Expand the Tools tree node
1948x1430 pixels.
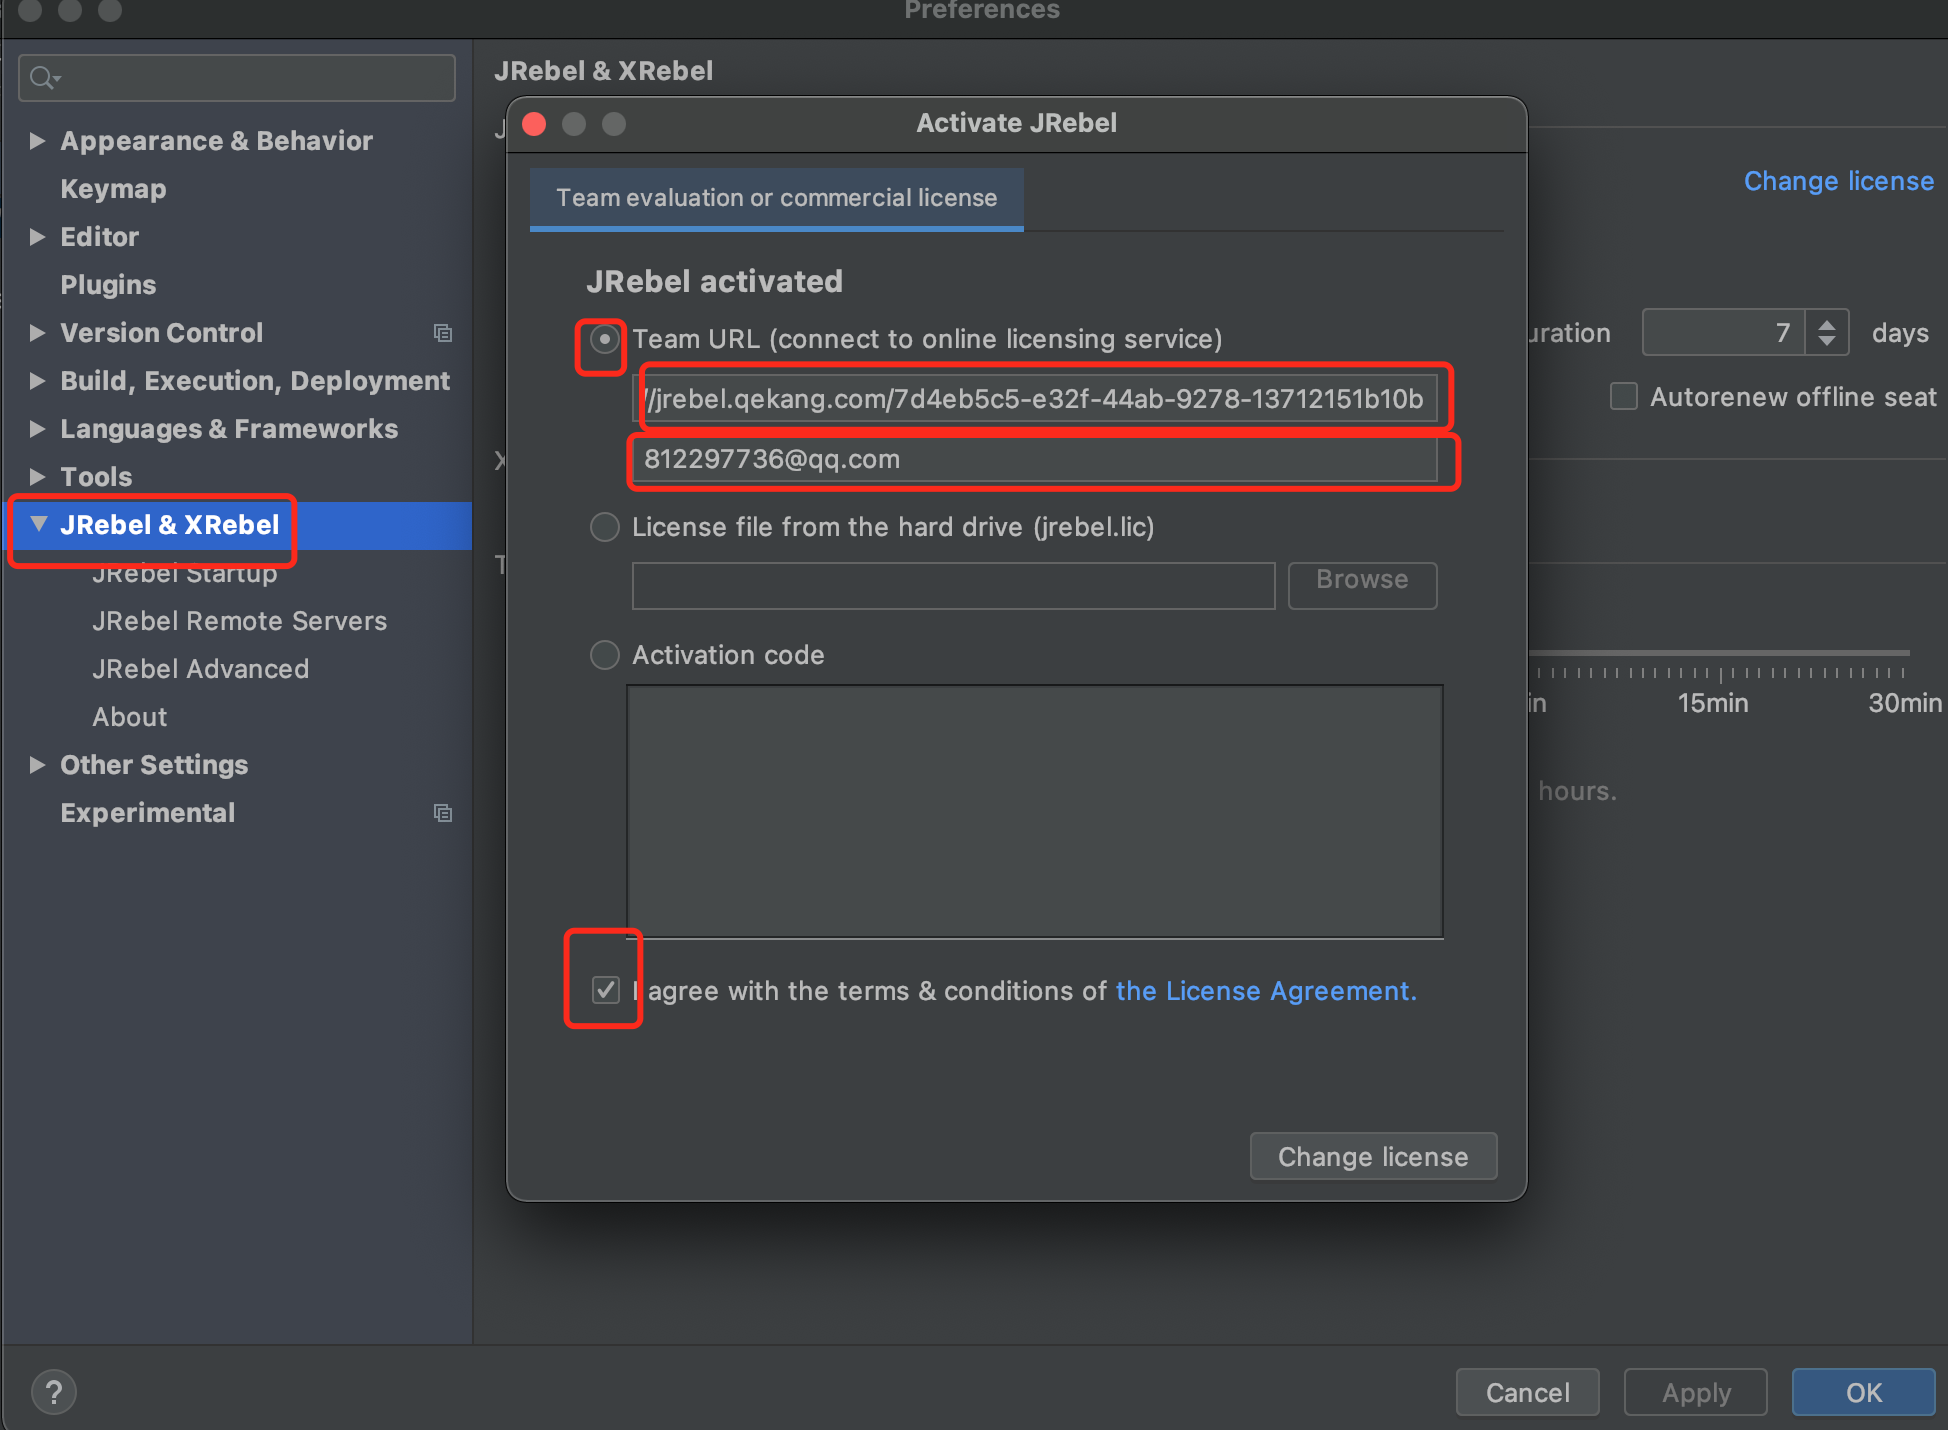pyautogui.click(x=37, y=477)
